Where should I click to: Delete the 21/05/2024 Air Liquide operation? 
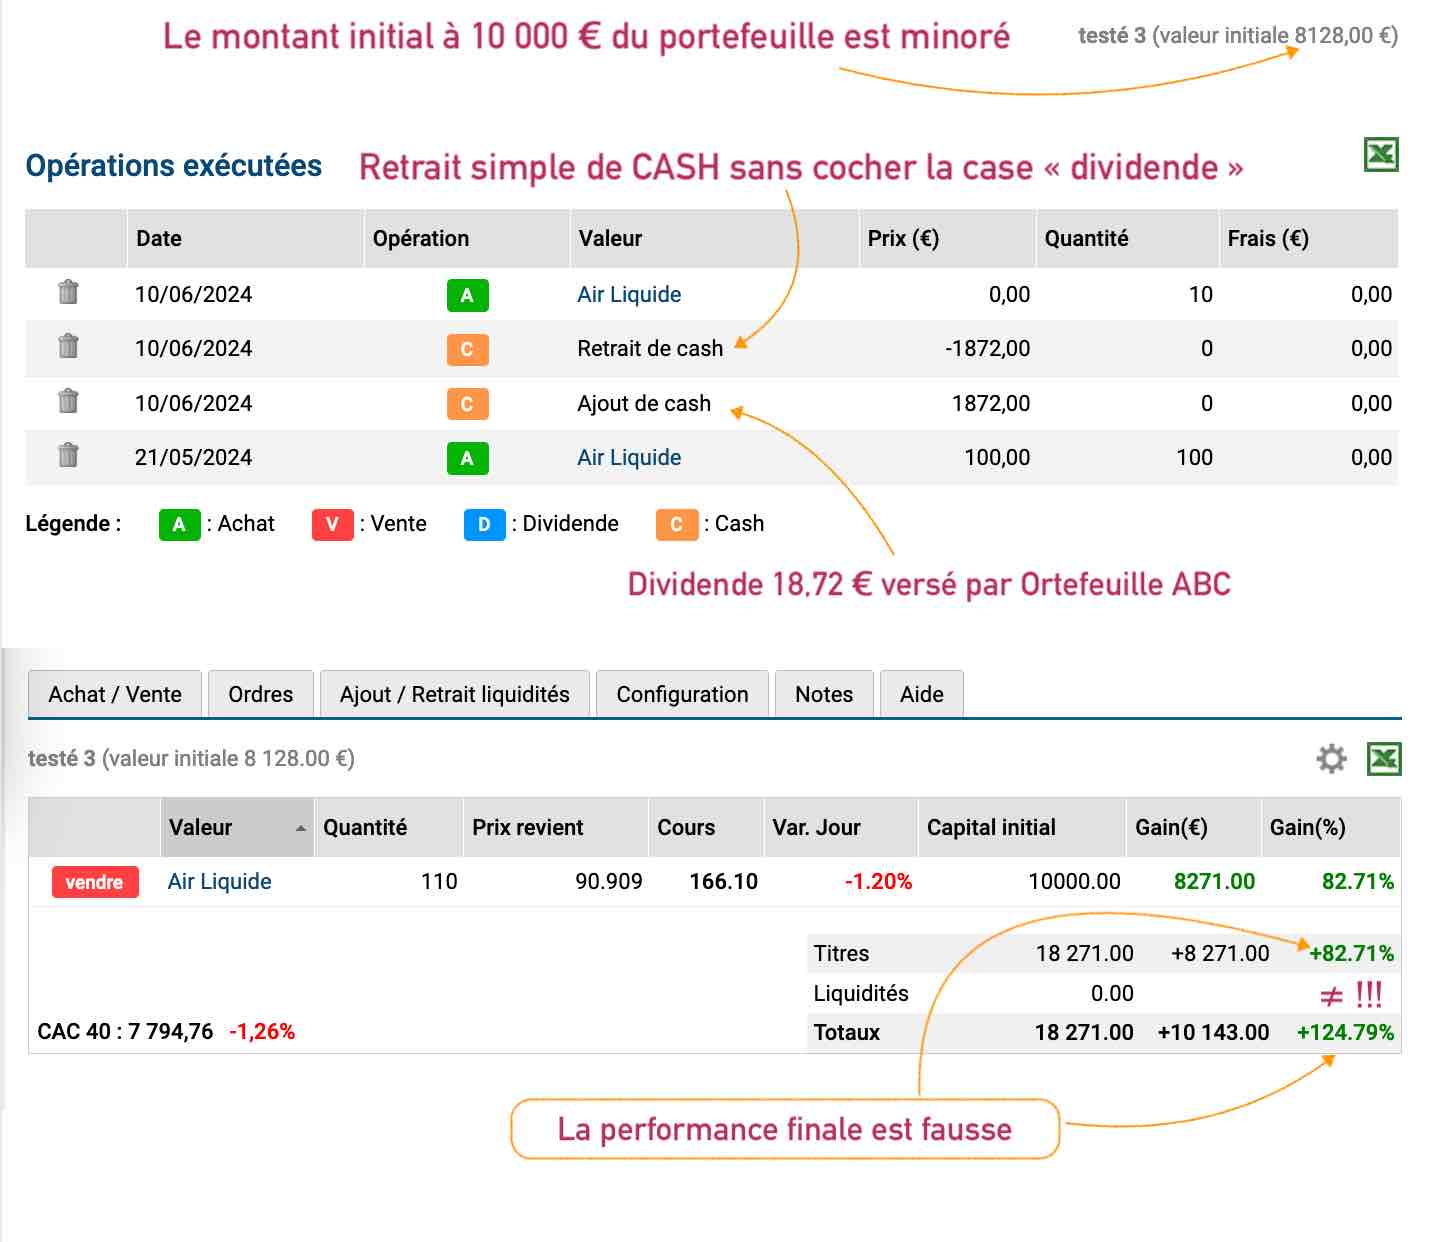point(68,455)
